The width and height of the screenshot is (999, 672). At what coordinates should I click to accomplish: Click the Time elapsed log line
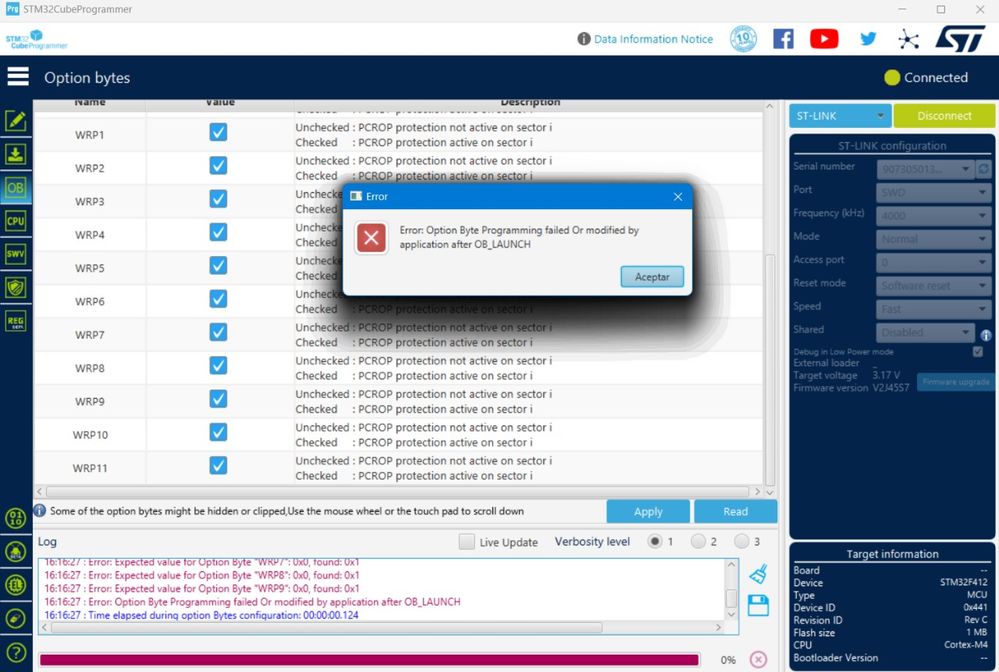(201, 615)
